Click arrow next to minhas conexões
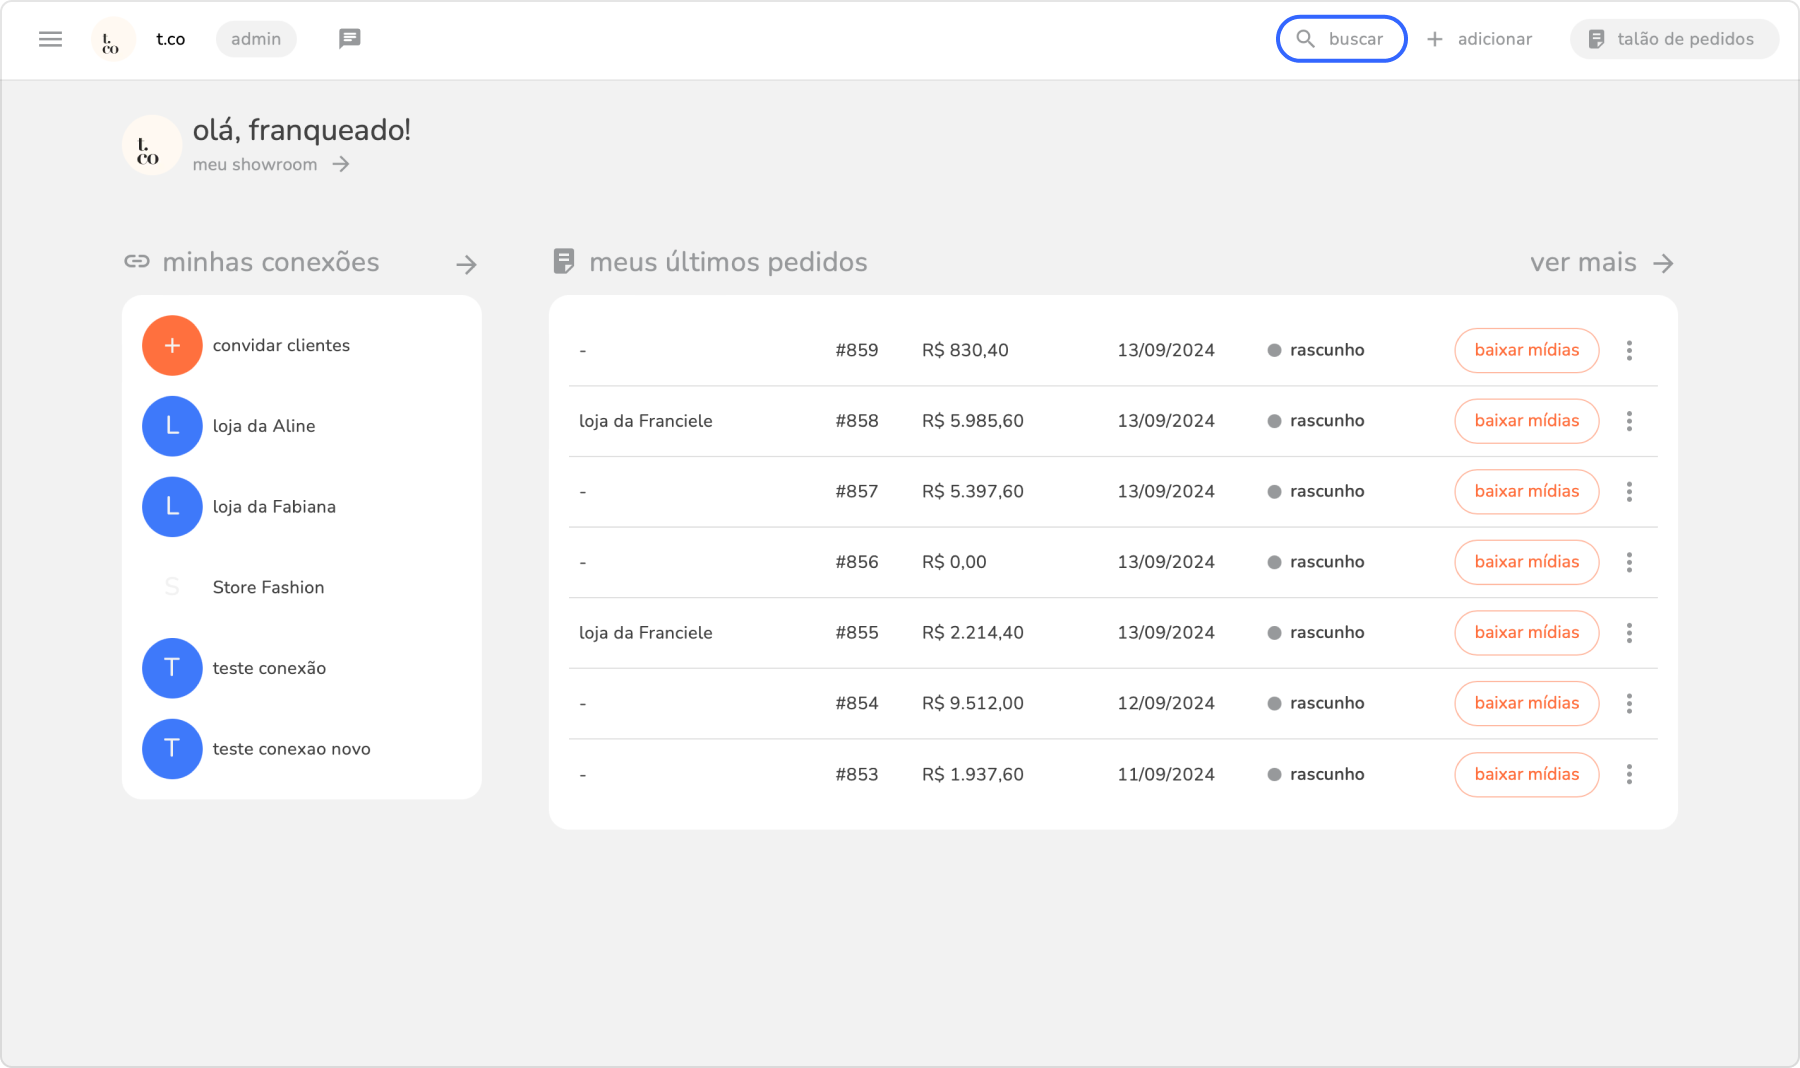Screen dimensions: 1800x1068 pyautogui.click(x=466, y=264)
